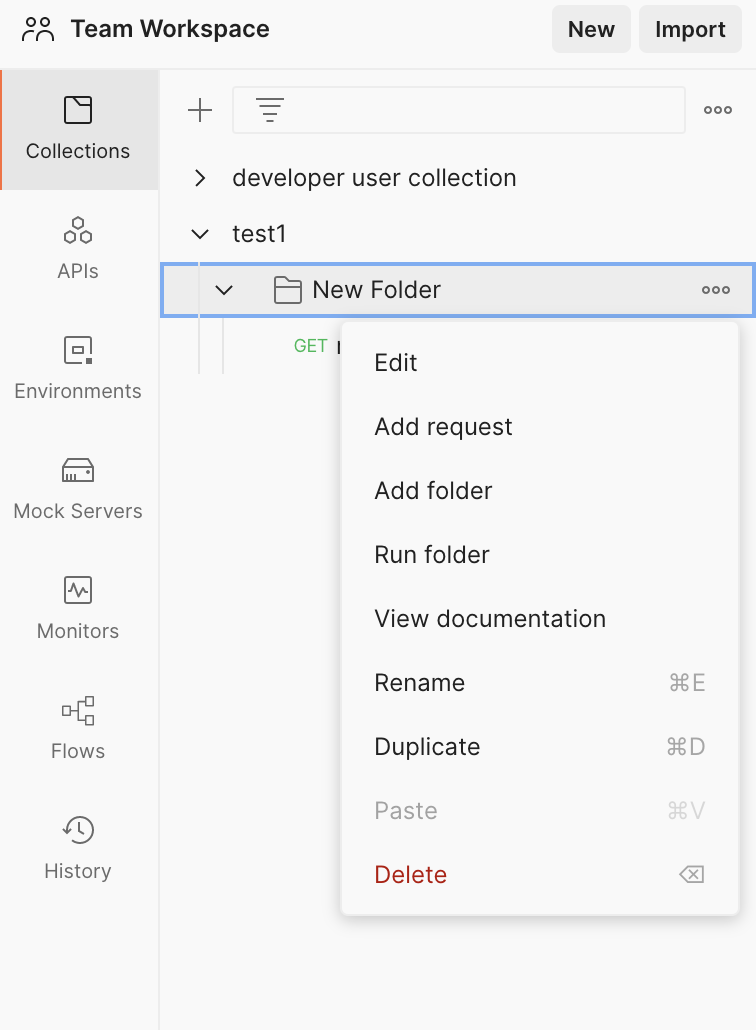Click the plus icon to create a collection

click(x=199, y=110)
